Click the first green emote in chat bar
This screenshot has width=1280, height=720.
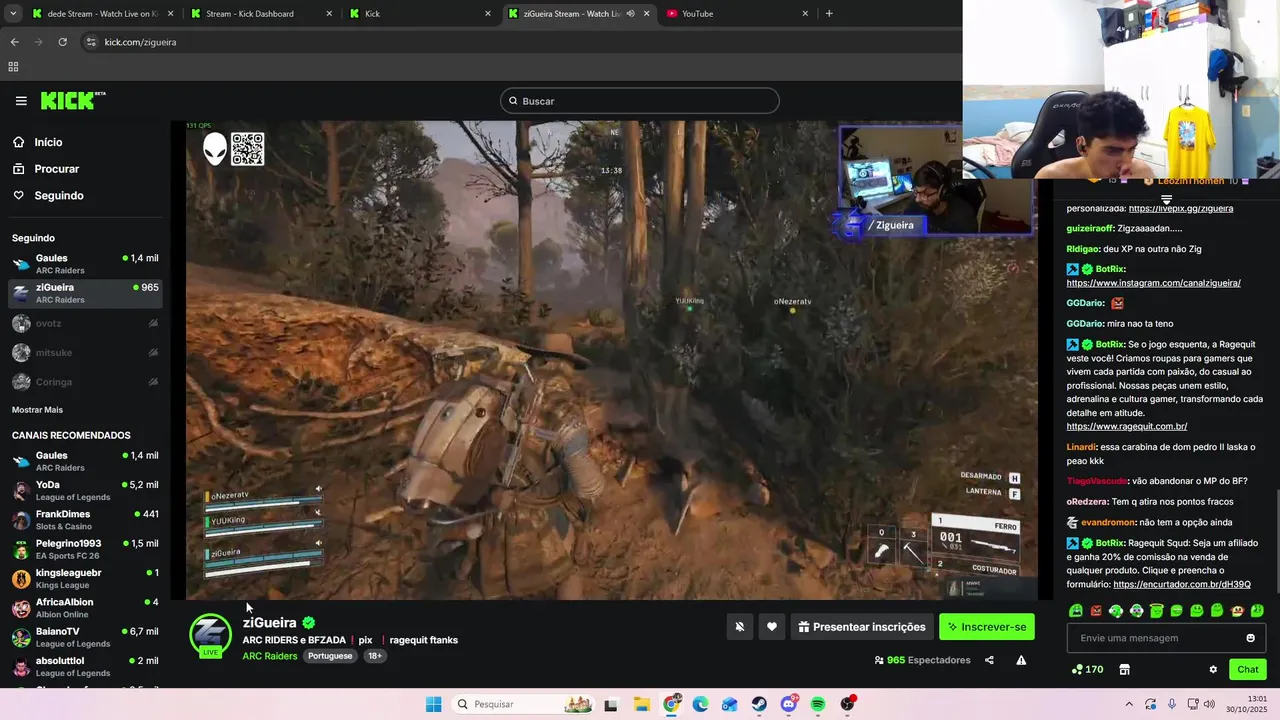point(1076,610)
